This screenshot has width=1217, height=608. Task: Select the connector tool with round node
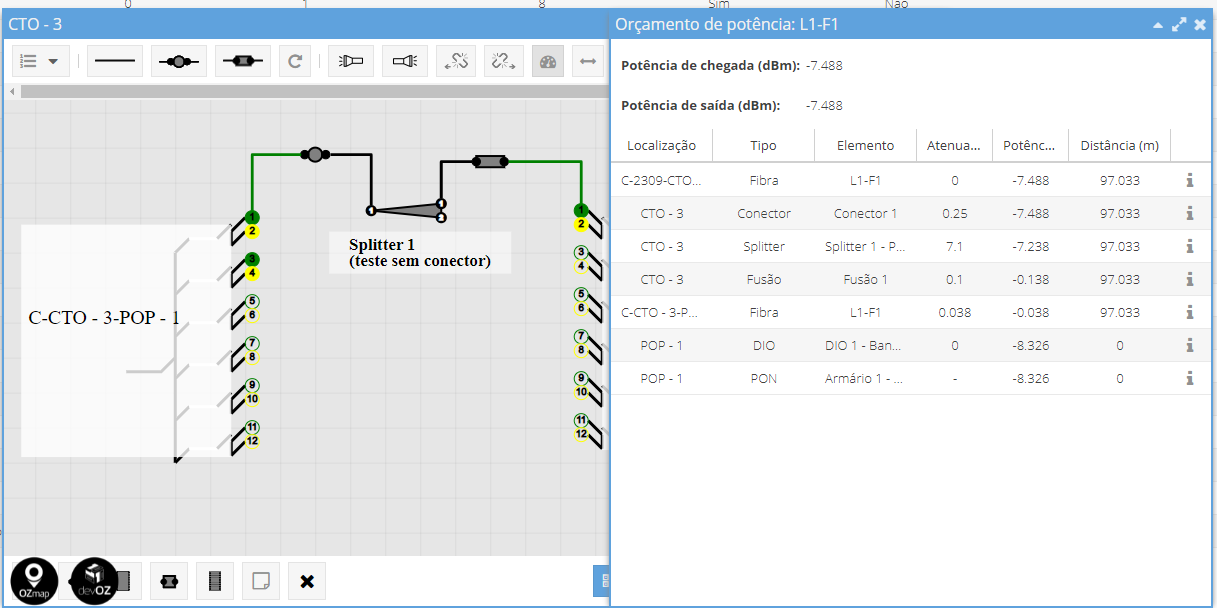pyautogui.click(x=179, y=61)
